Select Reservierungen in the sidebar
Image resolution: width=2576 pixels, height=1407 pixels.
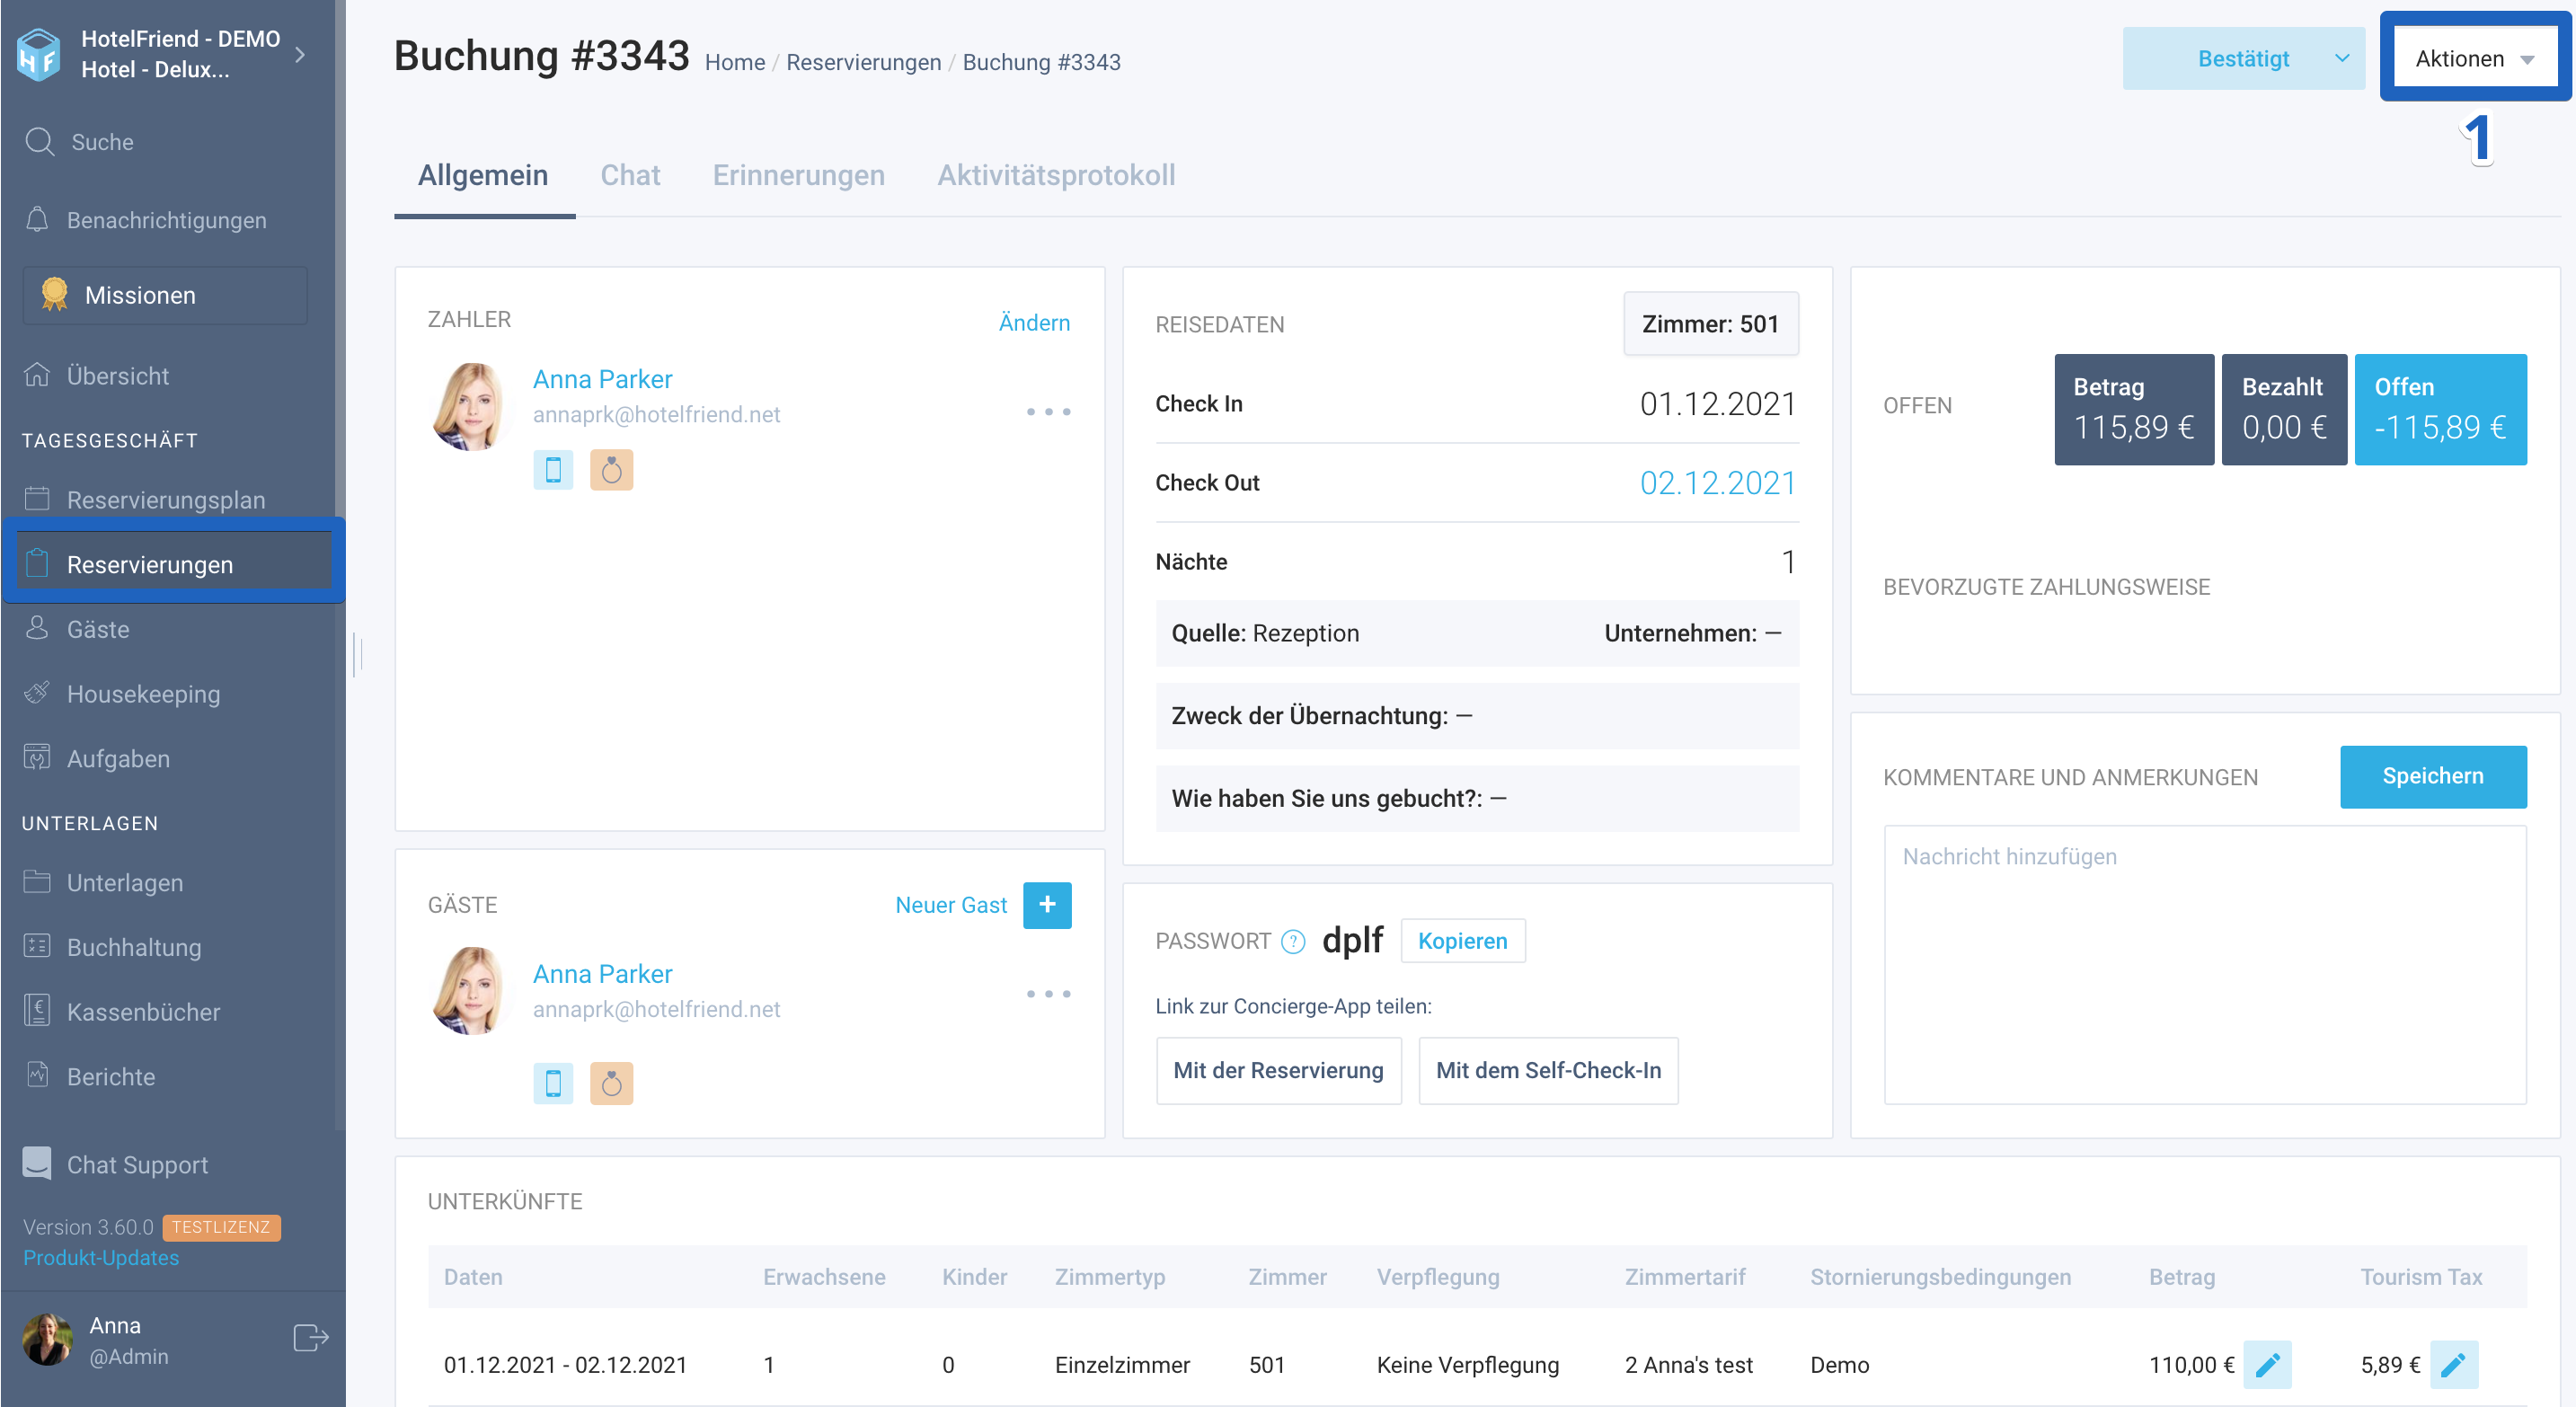click(175, 564)
